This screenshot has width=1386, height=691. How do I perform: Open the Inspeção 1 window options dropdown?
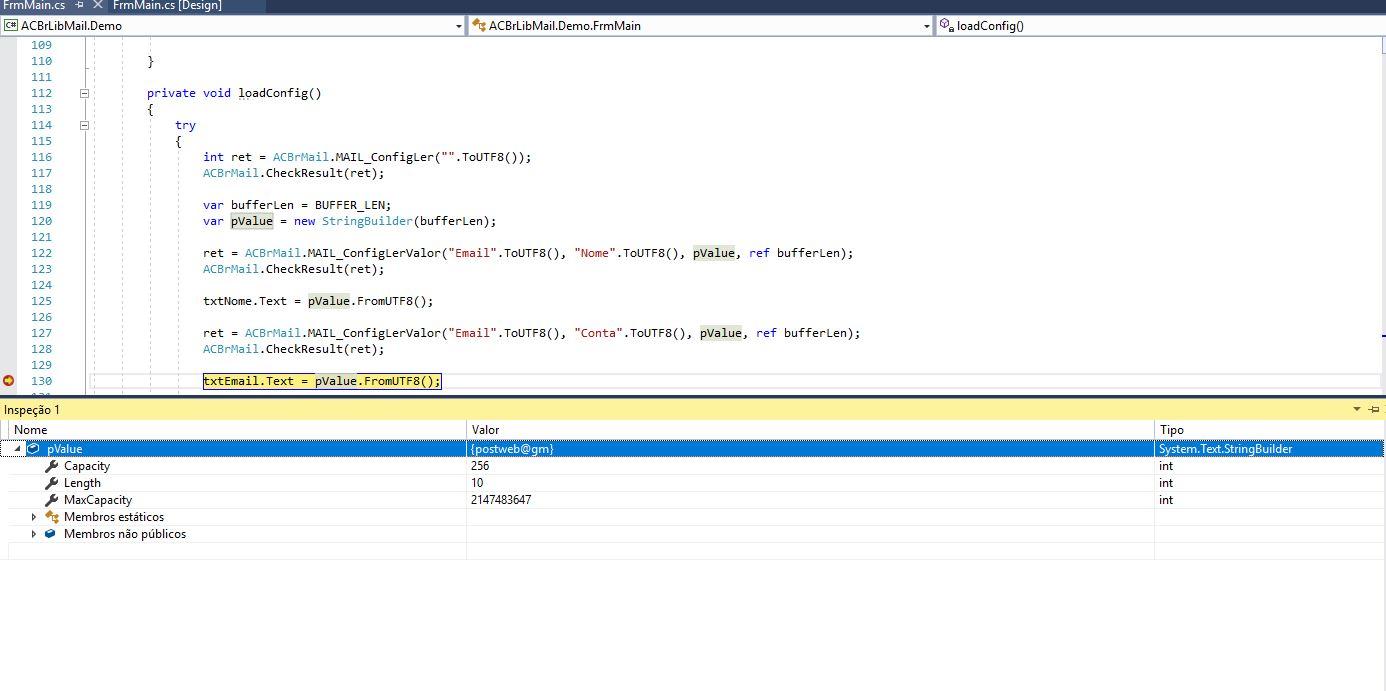pos(1357,409)
